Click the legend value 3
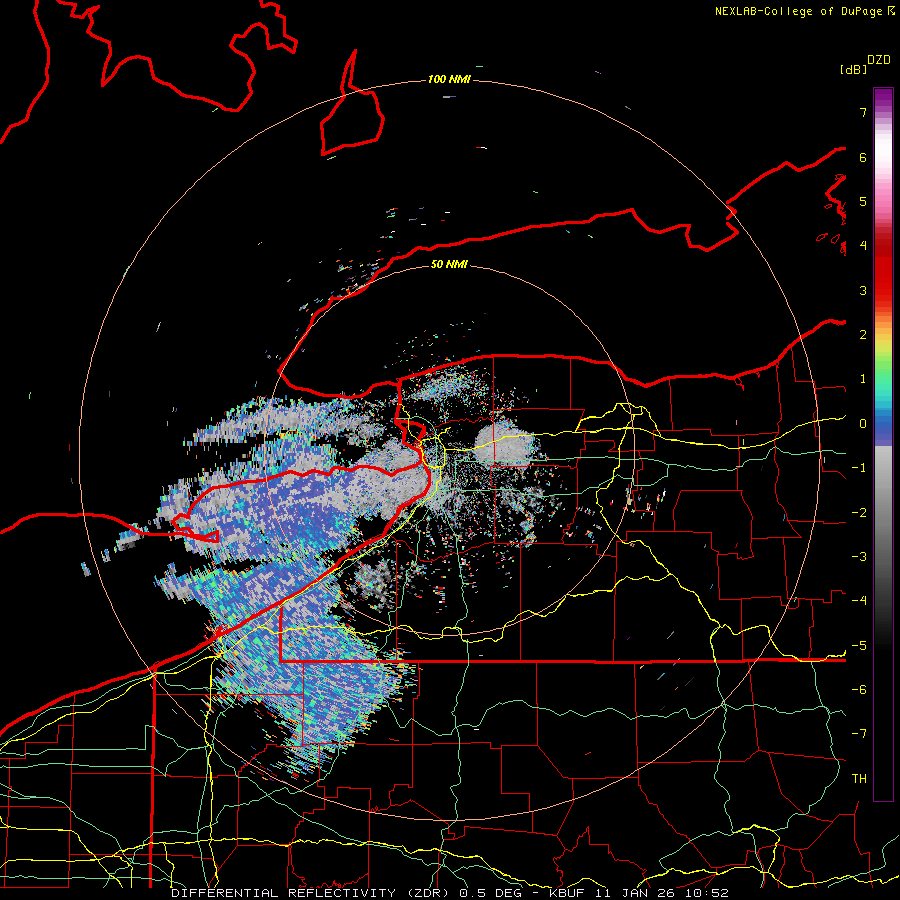The width and height of the screenshot is (900, 900). coord(863,290)
